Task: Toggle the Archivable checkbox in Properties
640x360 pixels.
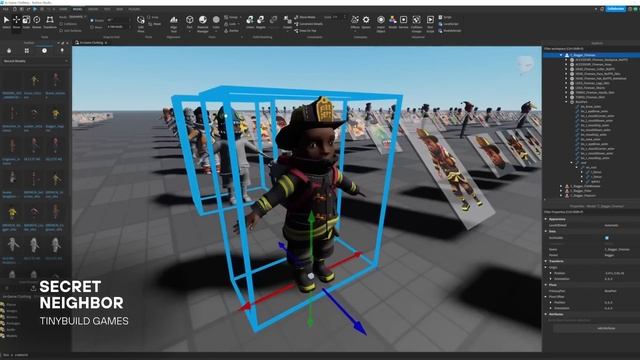Action: pyautogui.click(x=607, y=238)
